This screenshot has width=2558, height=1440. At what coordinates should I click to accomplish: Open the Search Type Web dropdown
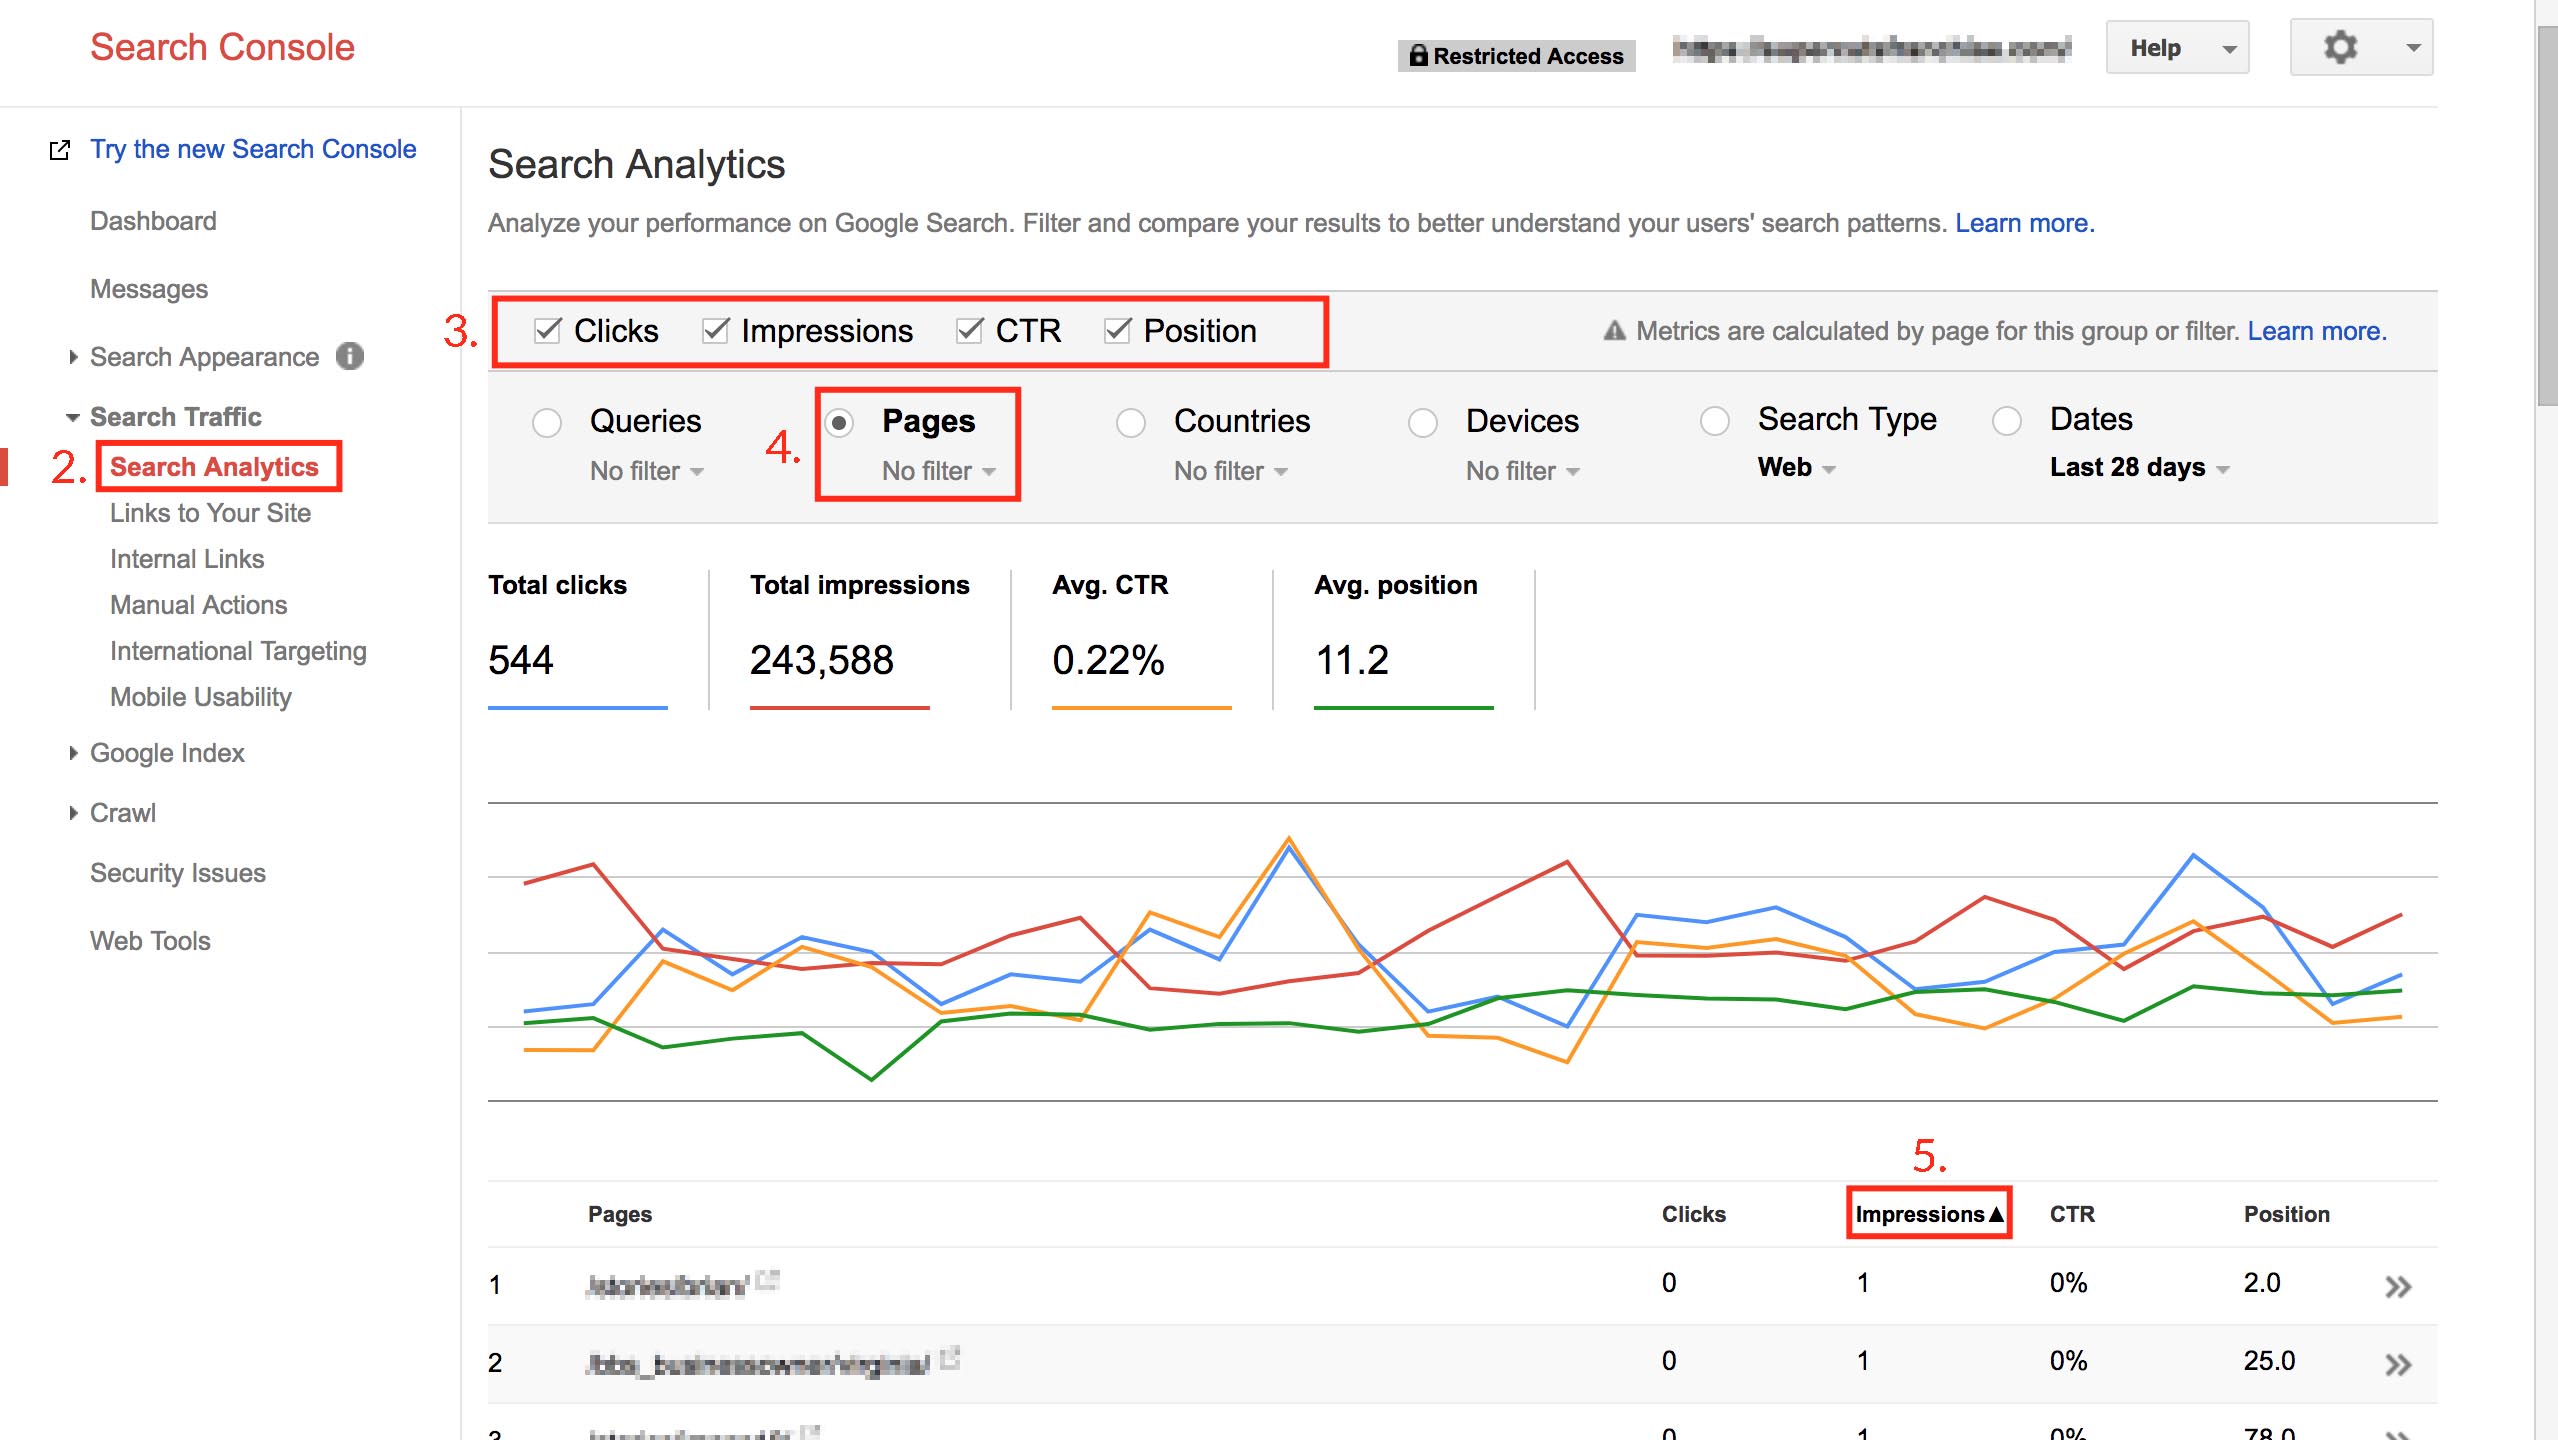pyautogui.click(x=1797, y=467)
